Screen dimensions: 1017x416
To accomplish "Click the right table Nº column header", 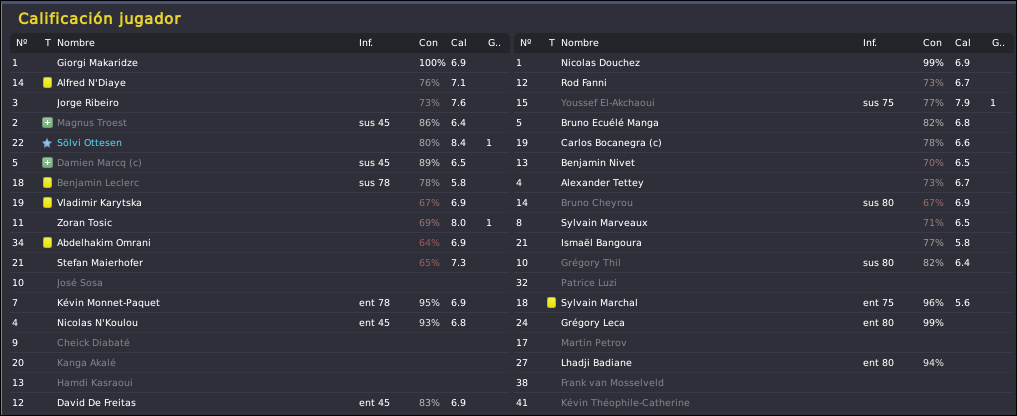I will 521,43.
